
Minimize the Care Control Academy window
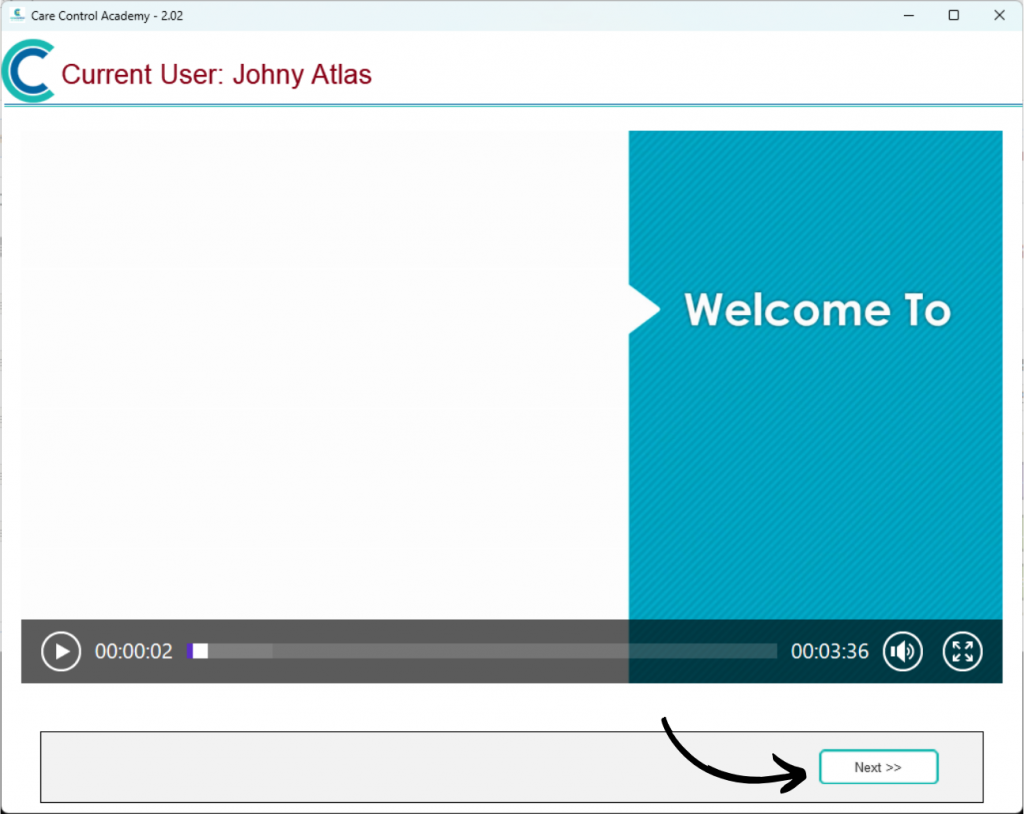909,15
